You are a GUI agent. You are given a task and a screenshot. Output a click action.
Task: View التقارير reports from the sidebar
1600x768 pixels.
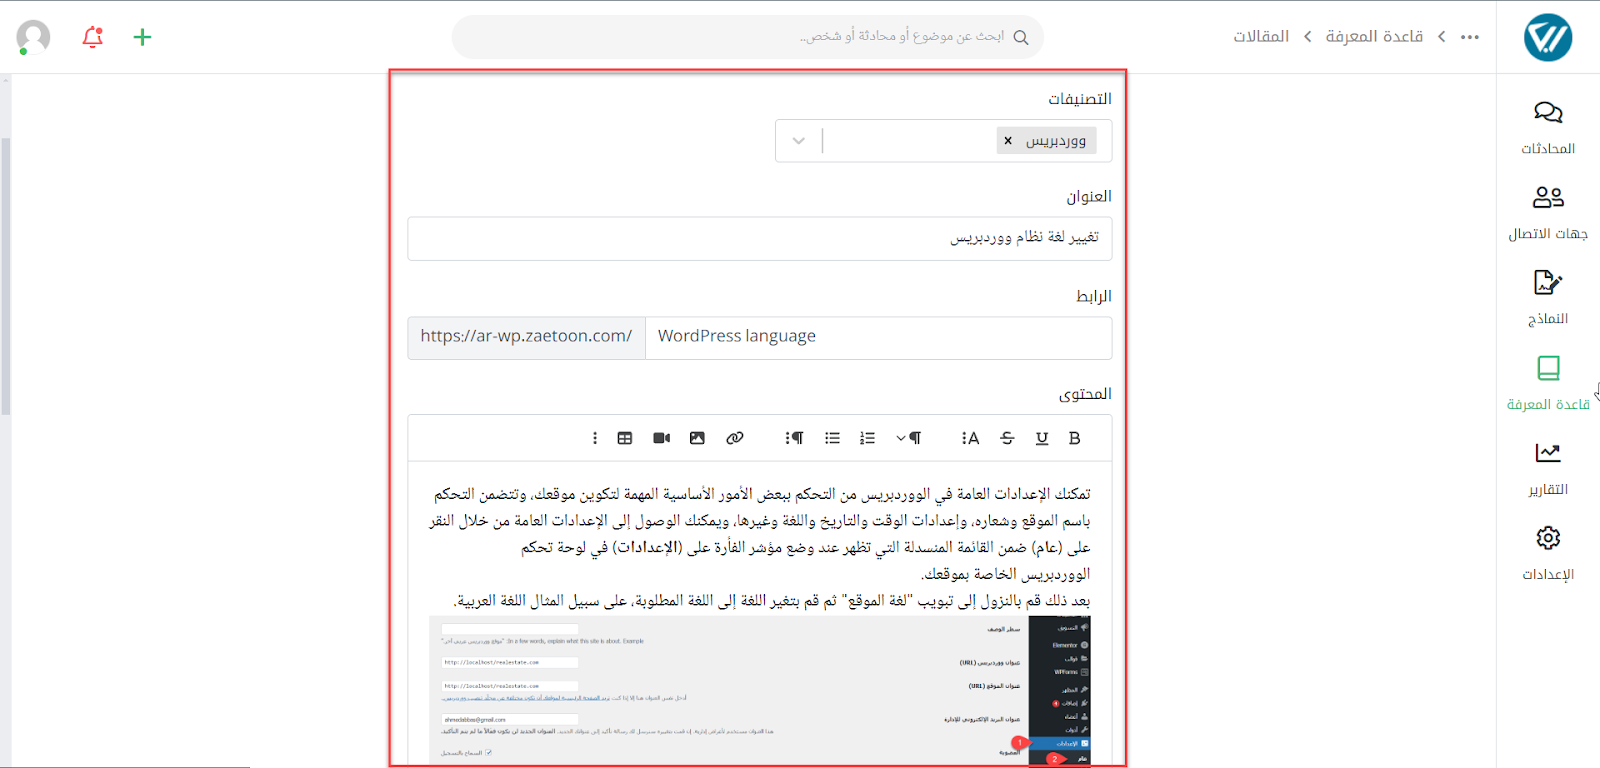point(1548,468)
